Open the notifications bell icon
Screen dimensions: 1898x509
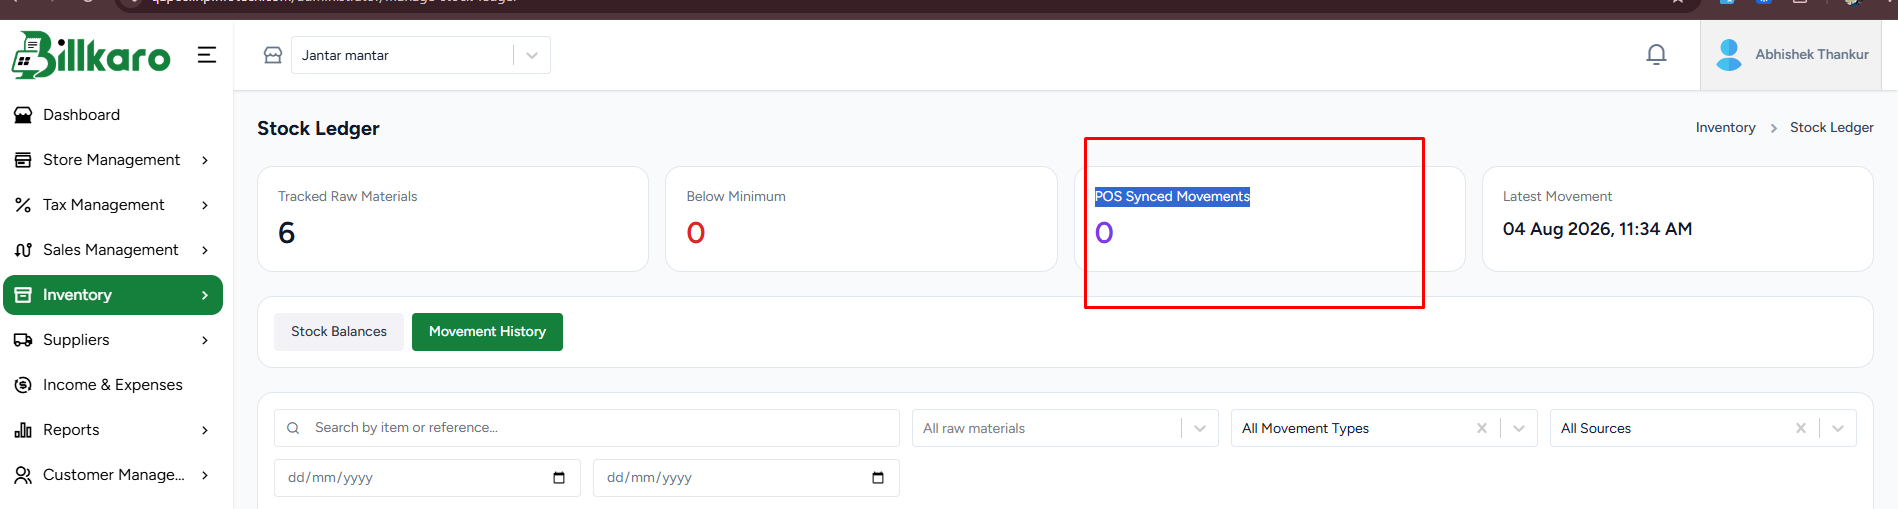[1656, 55]
